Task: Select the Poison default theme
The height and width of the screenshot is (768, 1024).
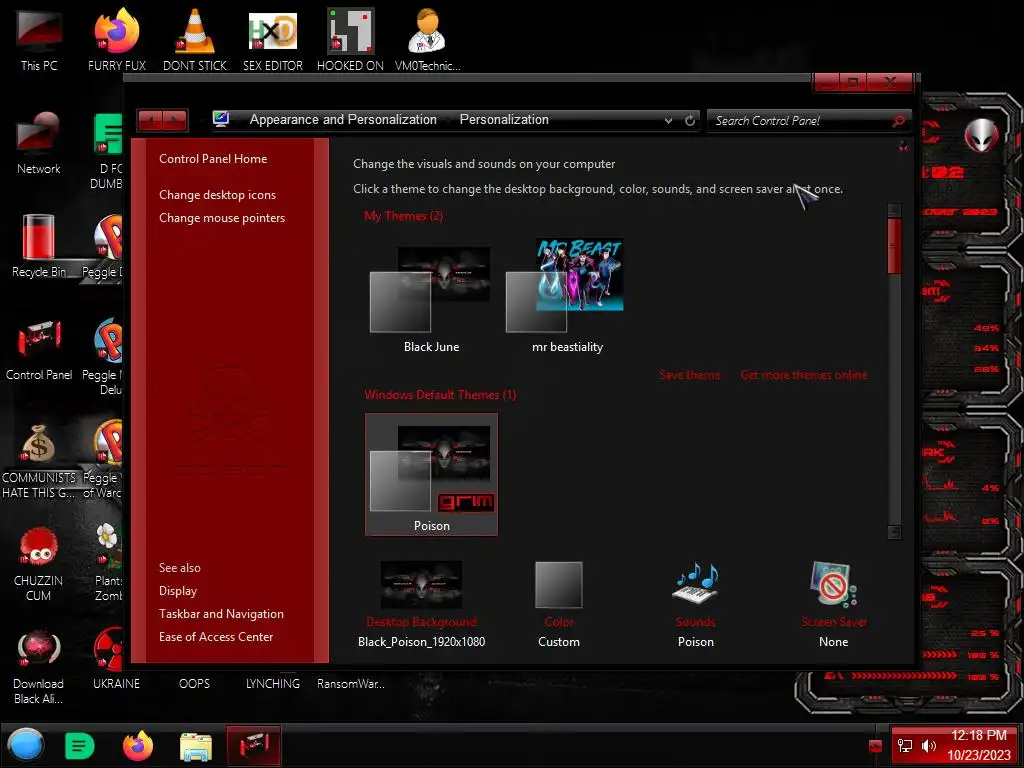Action: 431,474
